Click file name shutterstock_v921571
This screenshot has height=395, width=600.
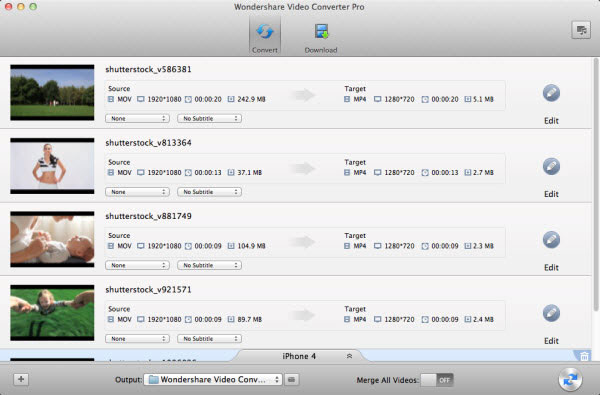point(148,290)
